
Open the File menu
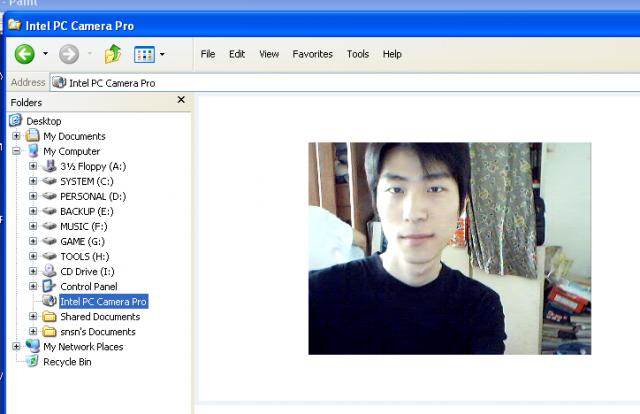(208, 54)
